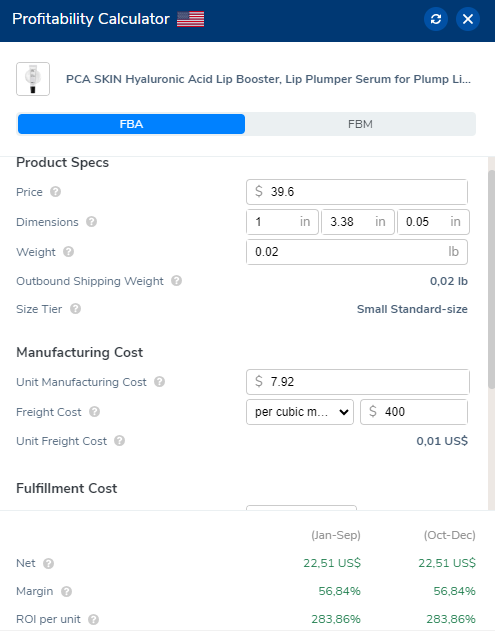This screenshot has width=495, height=631.
Task: Click the freight cost amount field showing 400
Action: pos(414,412)
